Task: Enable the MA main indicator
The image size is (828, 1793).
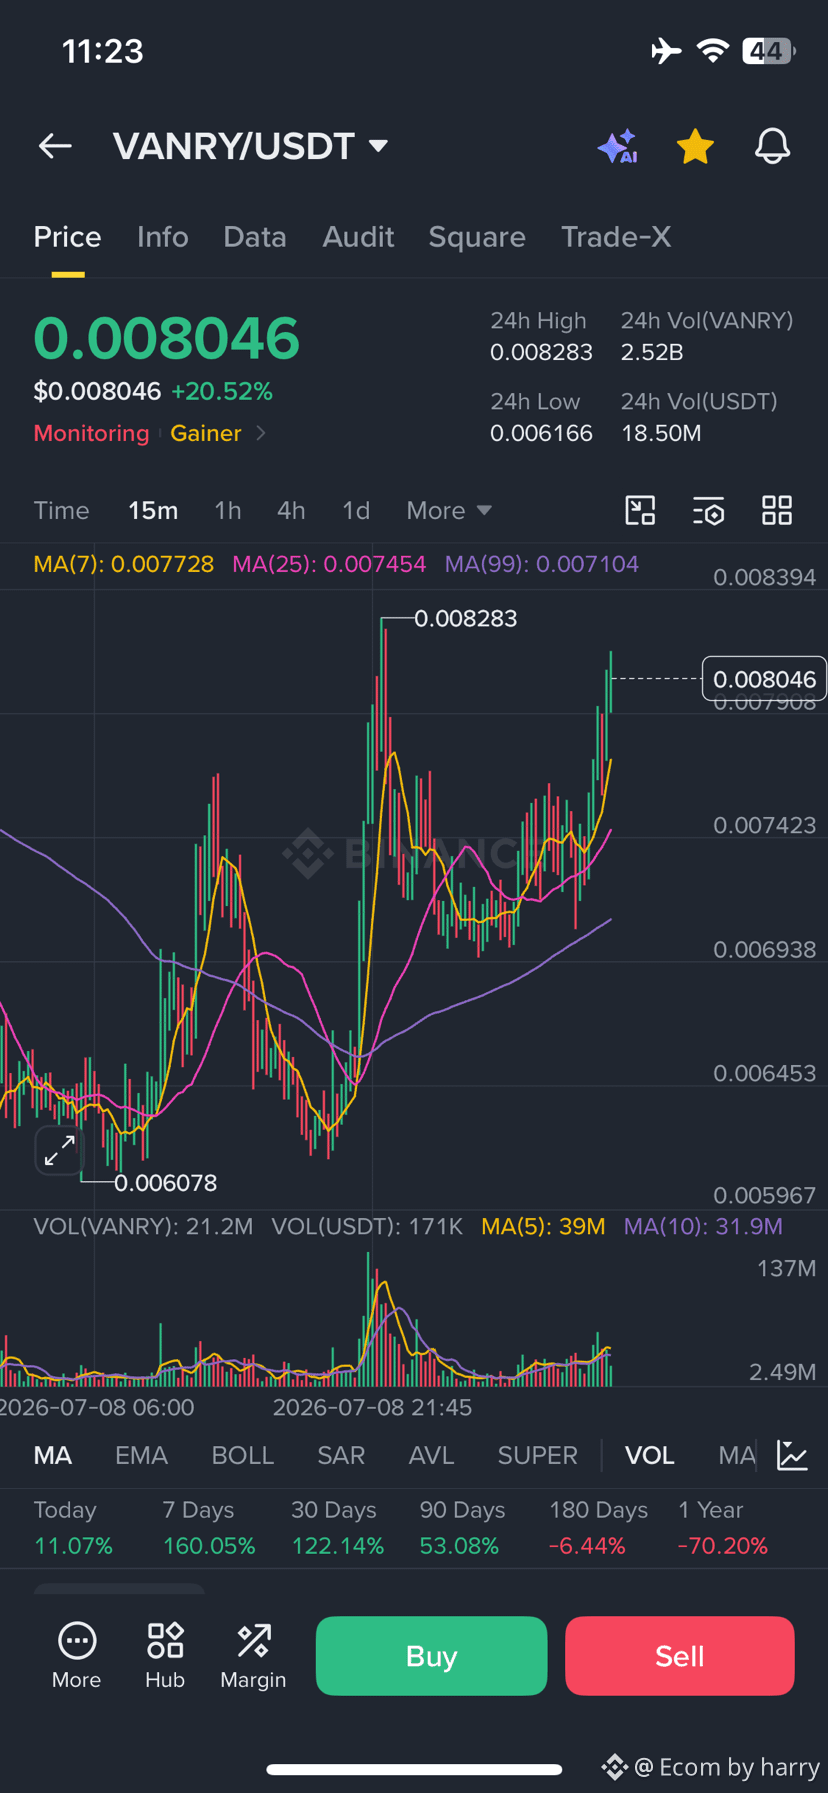Action: 53,1456
